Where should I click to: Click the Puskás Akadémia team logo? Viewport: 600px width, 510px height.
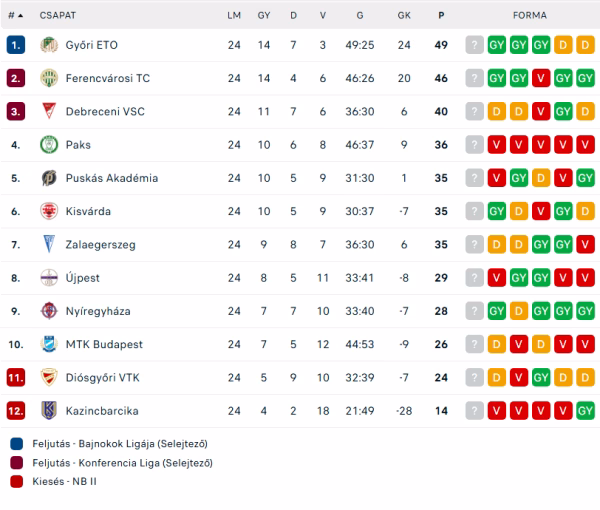[x=48, y=178]
